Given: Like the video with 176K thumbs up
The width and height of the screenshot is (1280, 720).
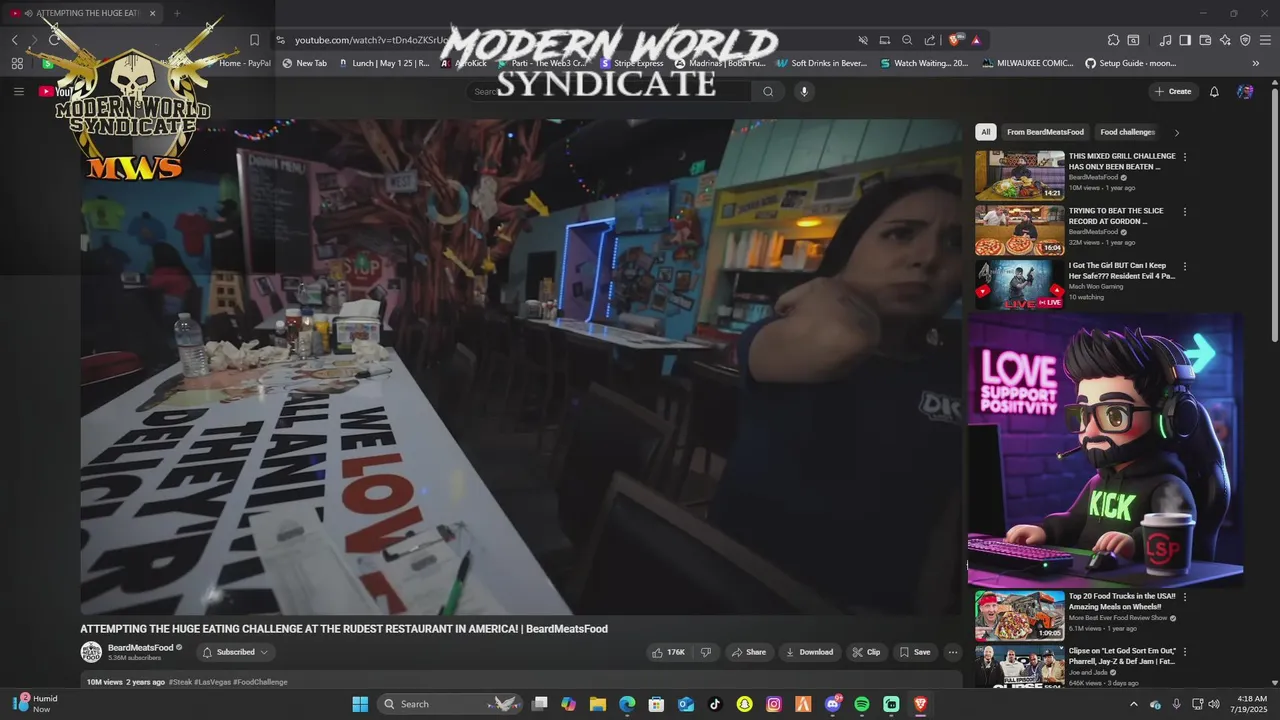Looking at the screenshot, I should coord(669,652).
